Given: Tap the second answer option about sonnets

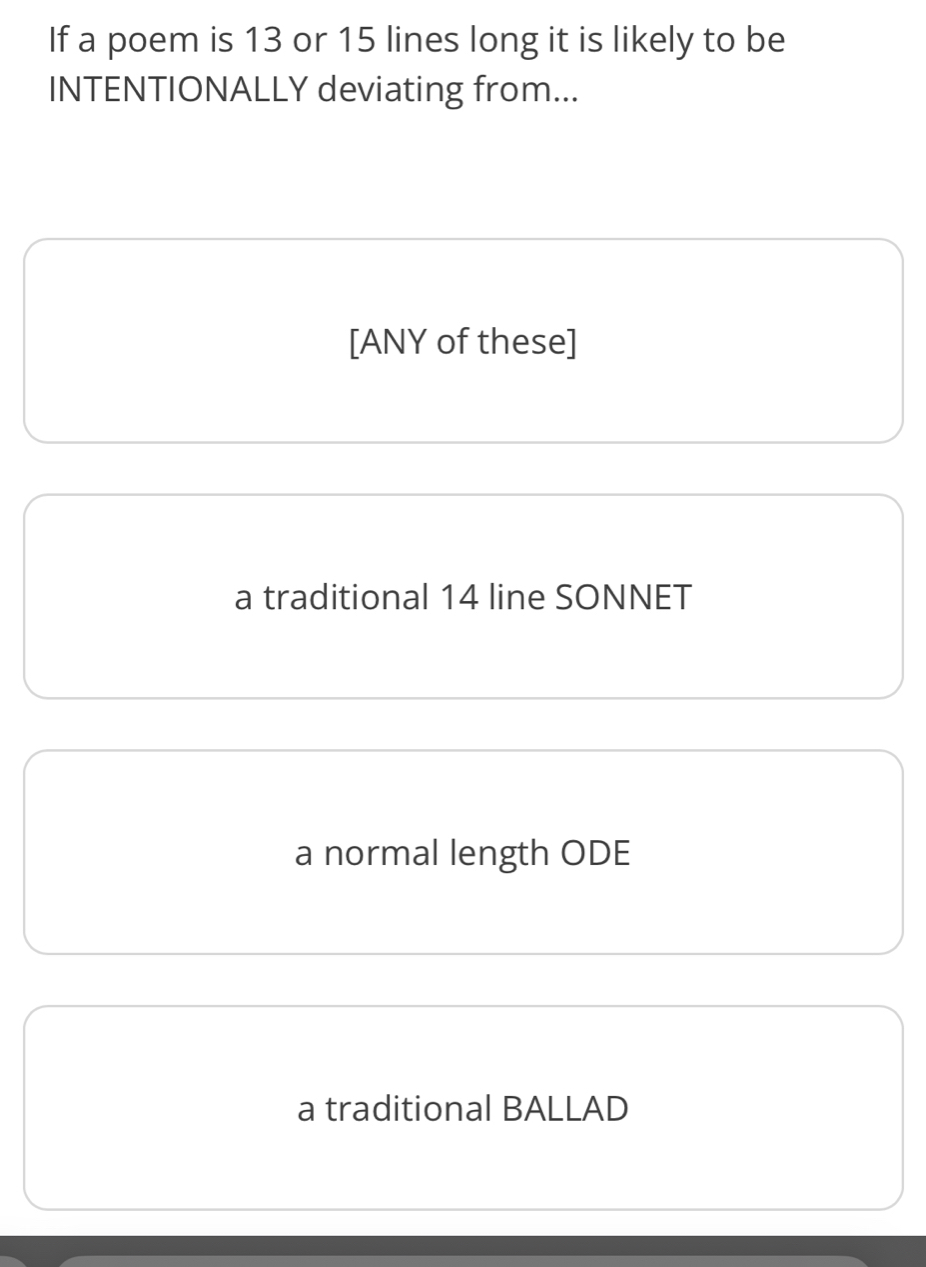Looking at the screenshot, I should [x=463, y=597].
